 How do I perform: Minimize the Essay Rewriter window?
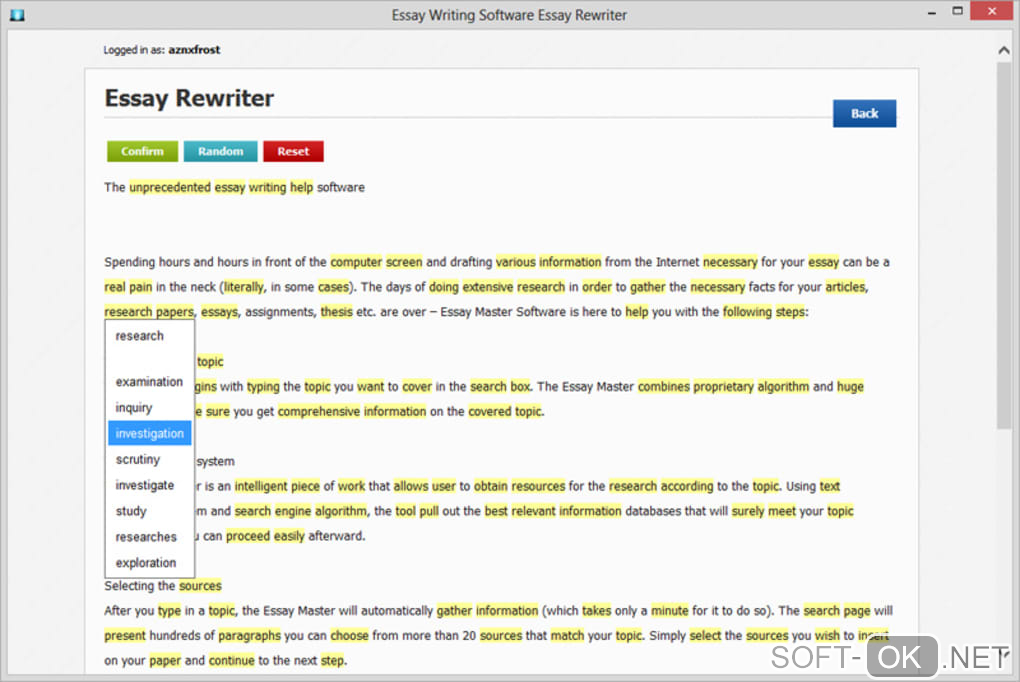[932, 12]
